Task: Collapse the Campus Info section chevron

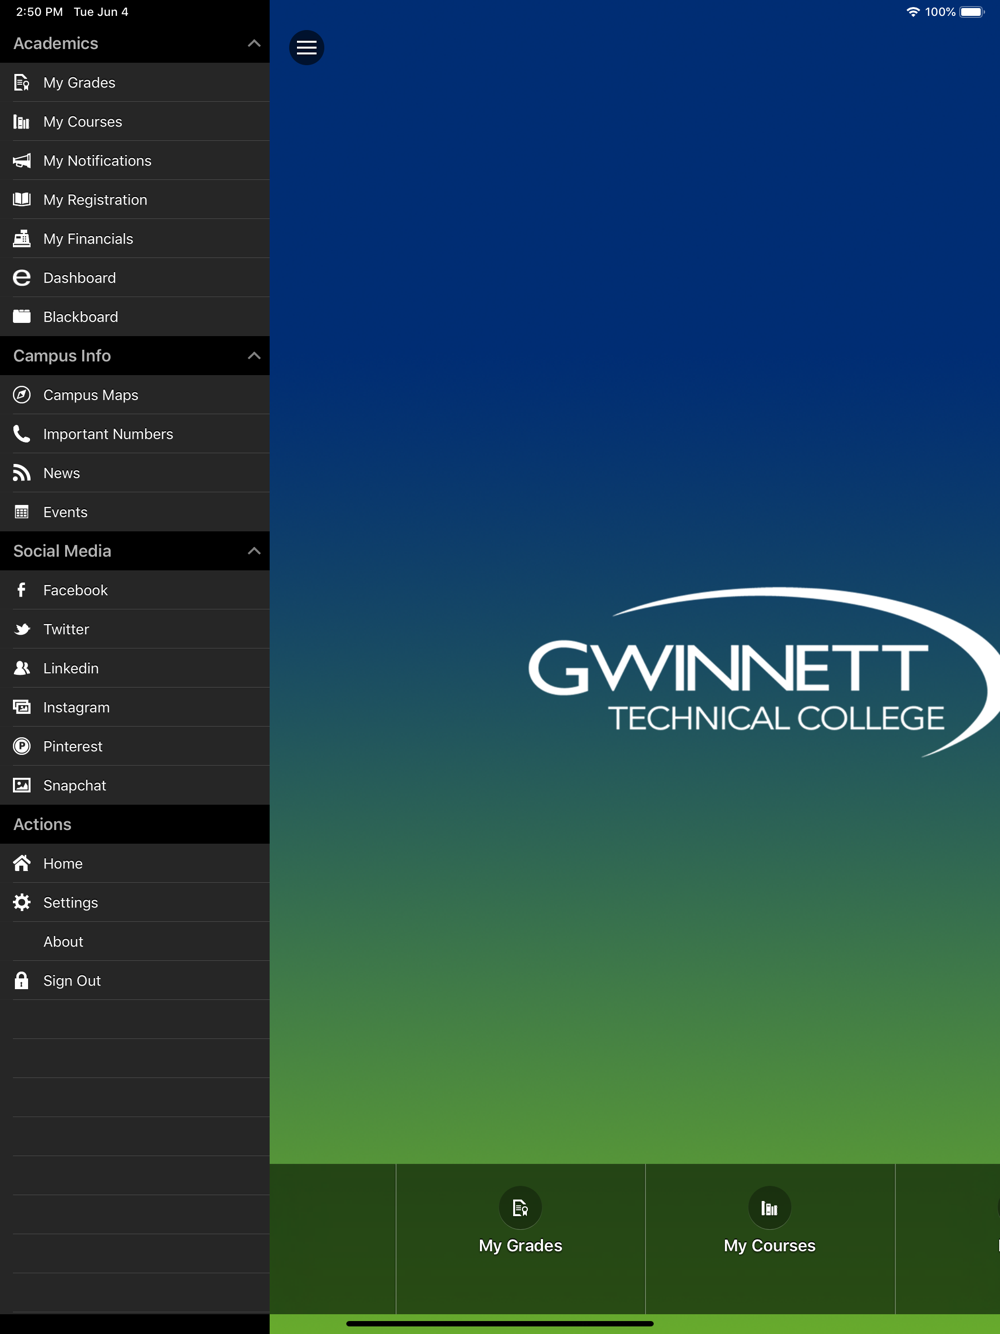Action: point(254,356)
